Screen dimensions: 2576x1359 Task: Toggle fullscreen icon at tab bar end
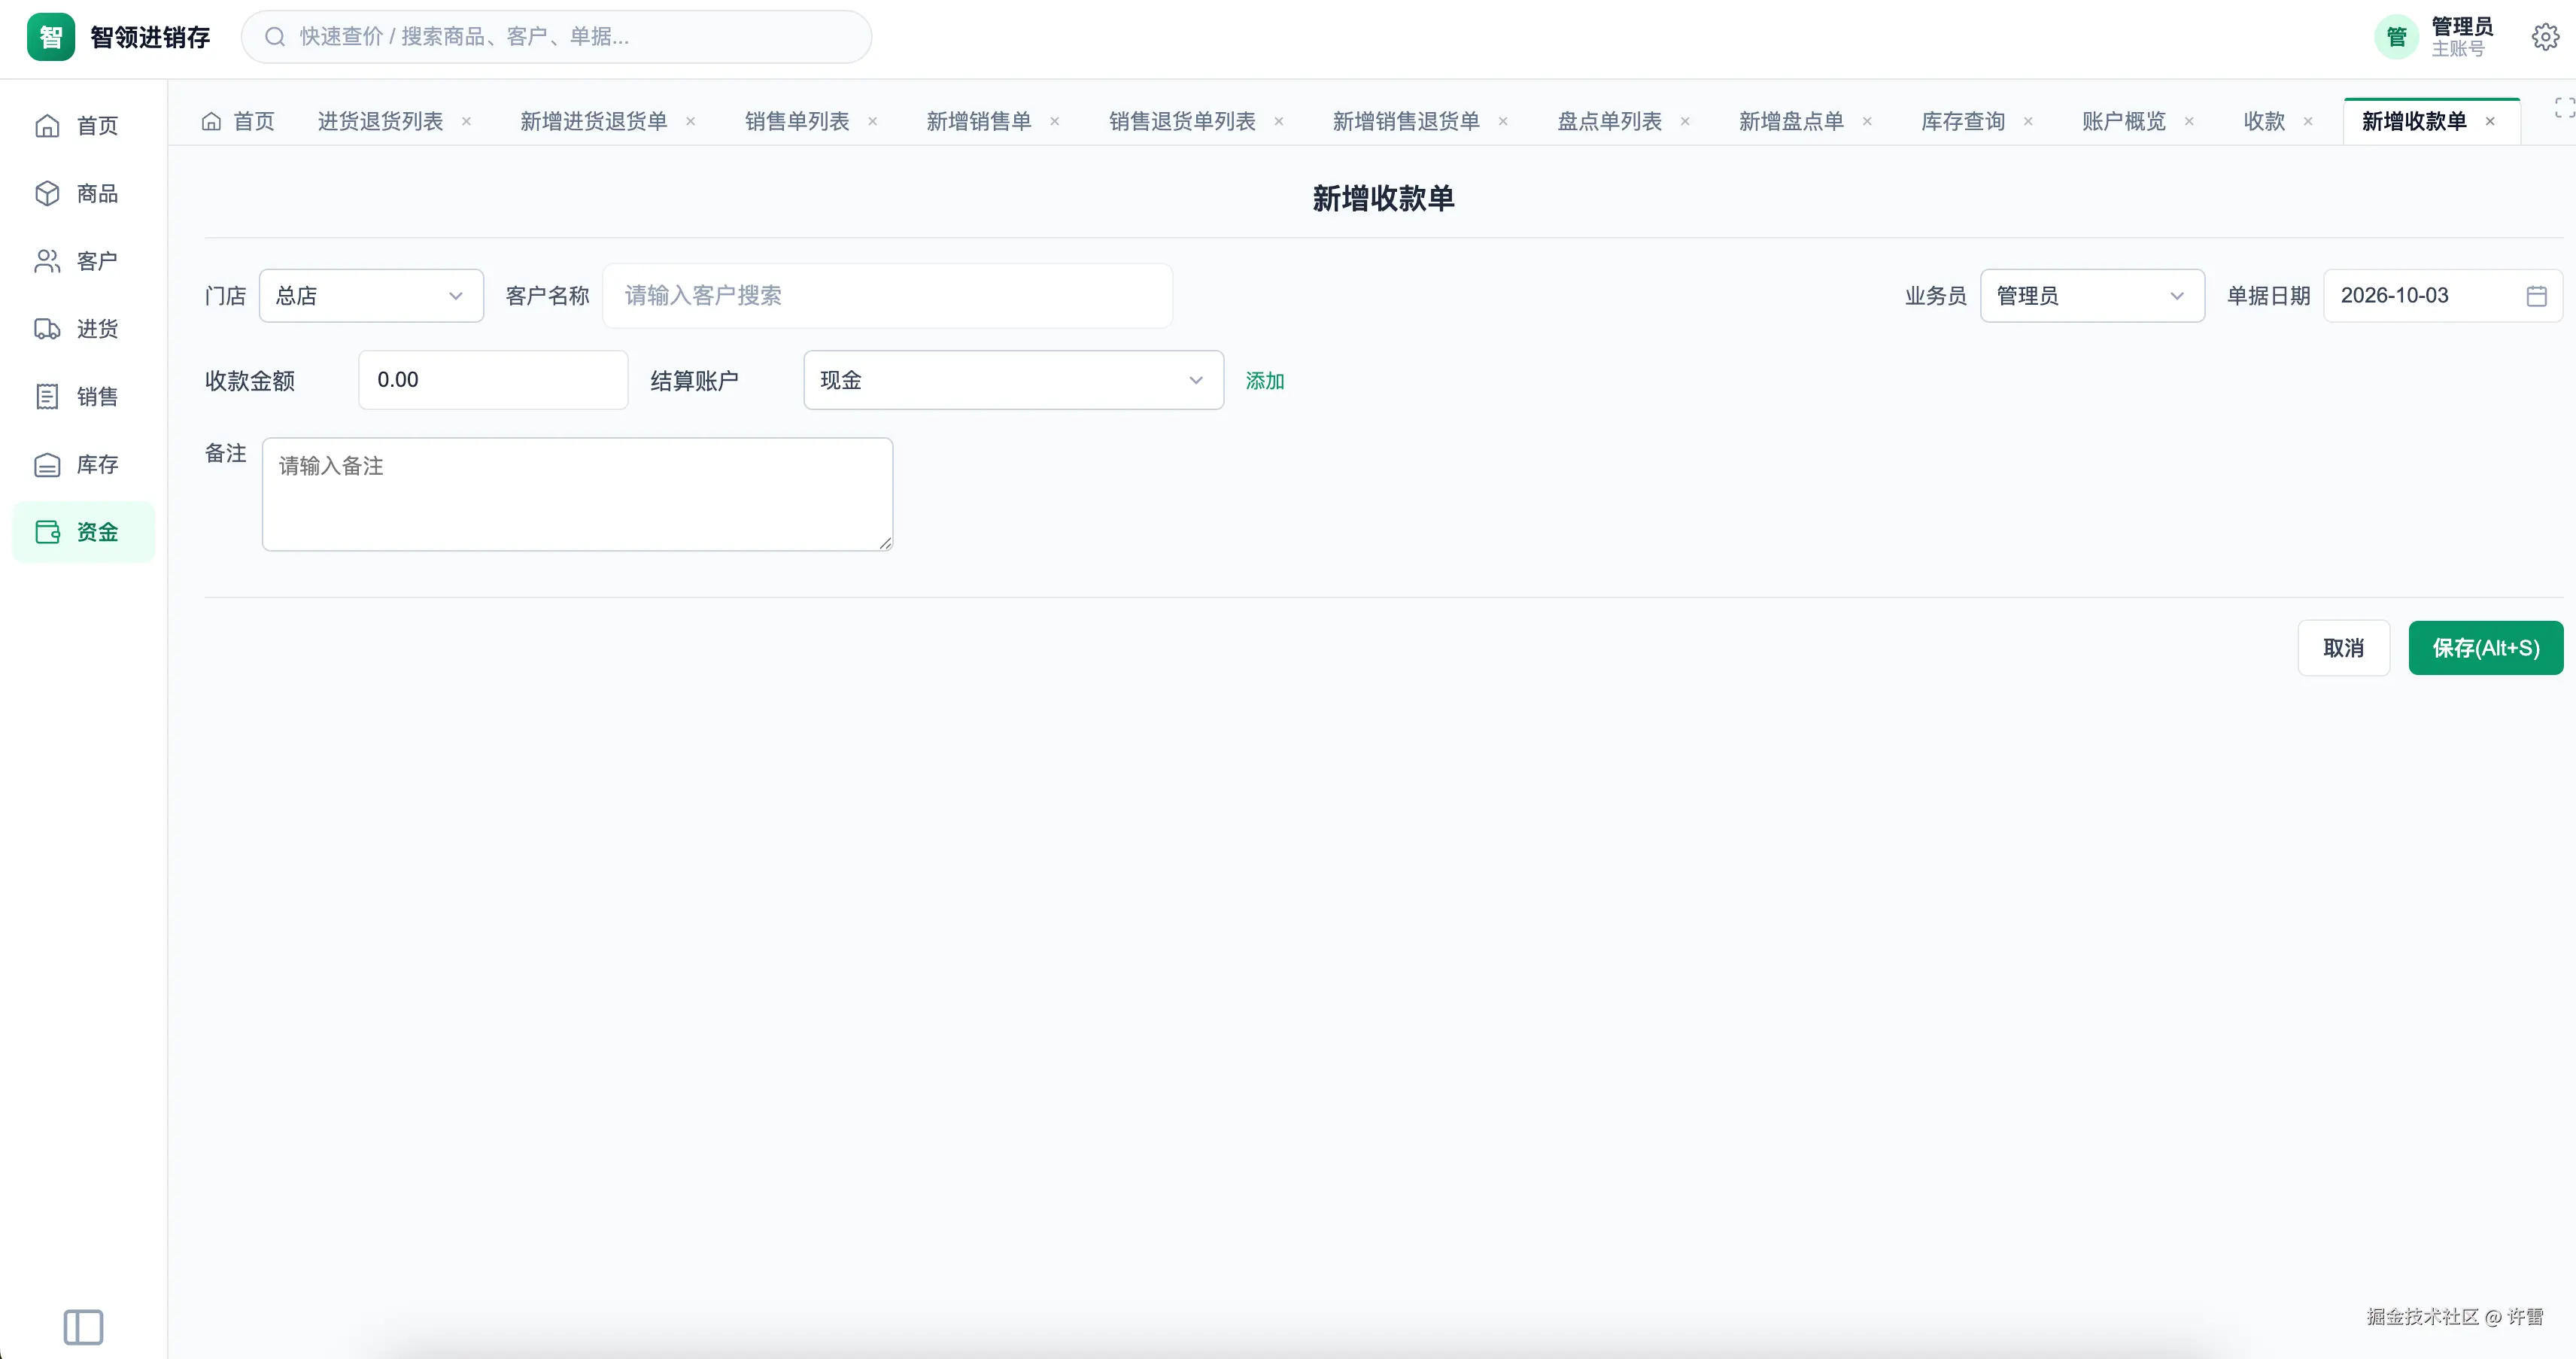2564,108
